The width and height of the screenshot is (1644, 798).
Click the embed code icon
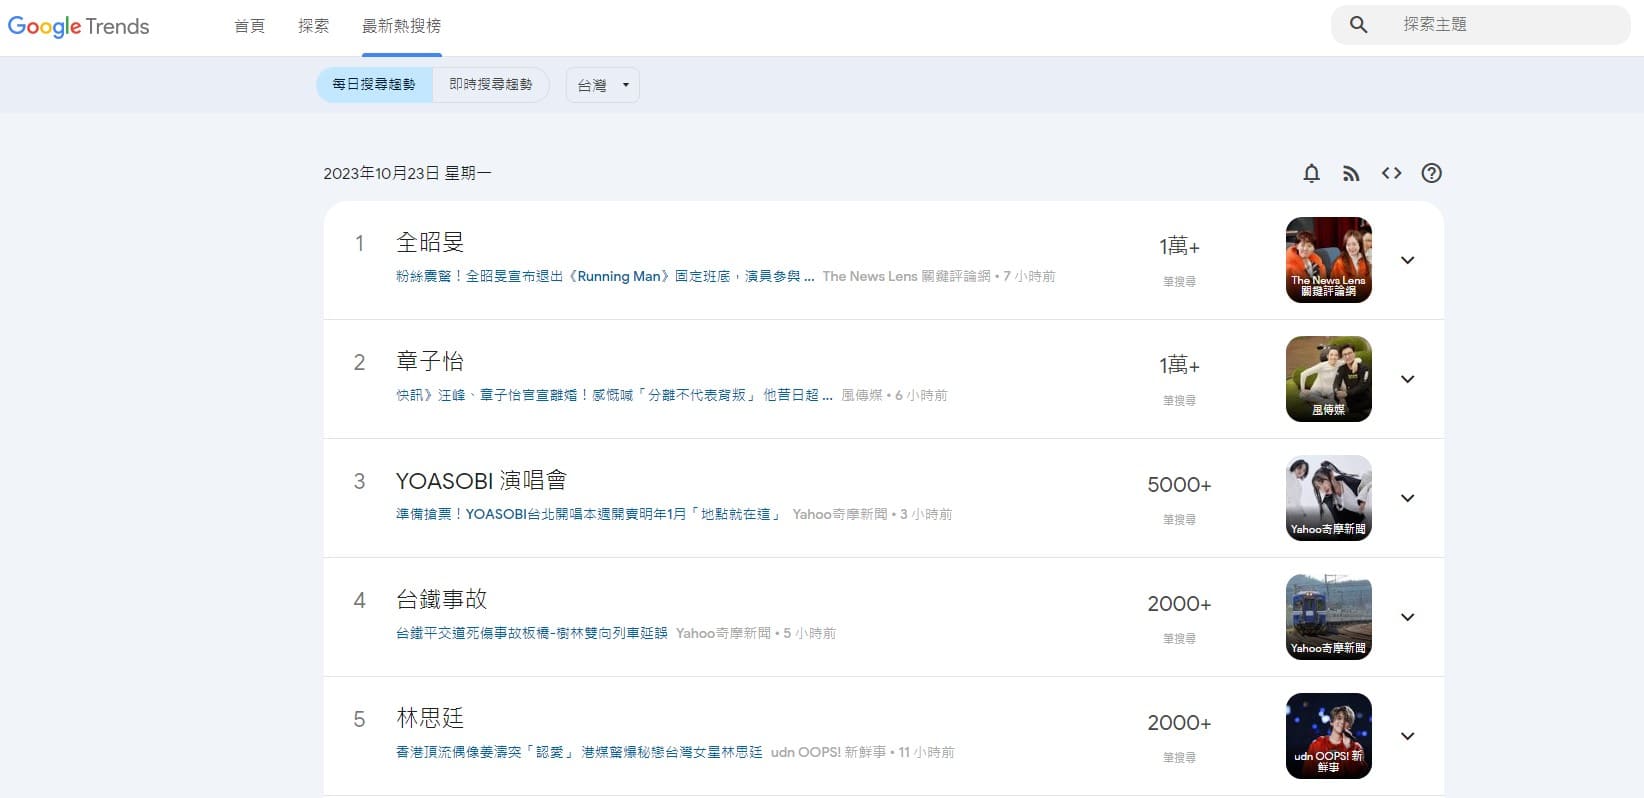pyautogui.click(x=1391, y=173)
